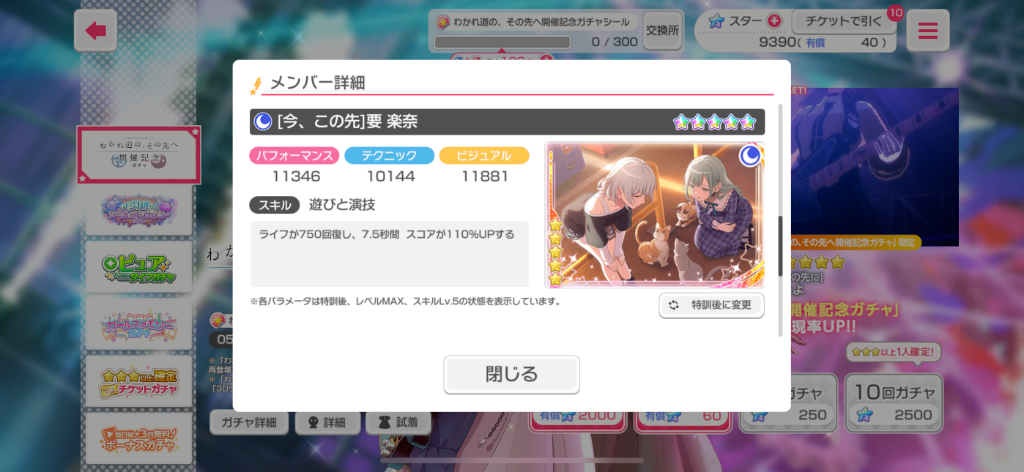1024x472 pixels.
Task: Add stars with the plus icon
Action: (x=775, y=22)
